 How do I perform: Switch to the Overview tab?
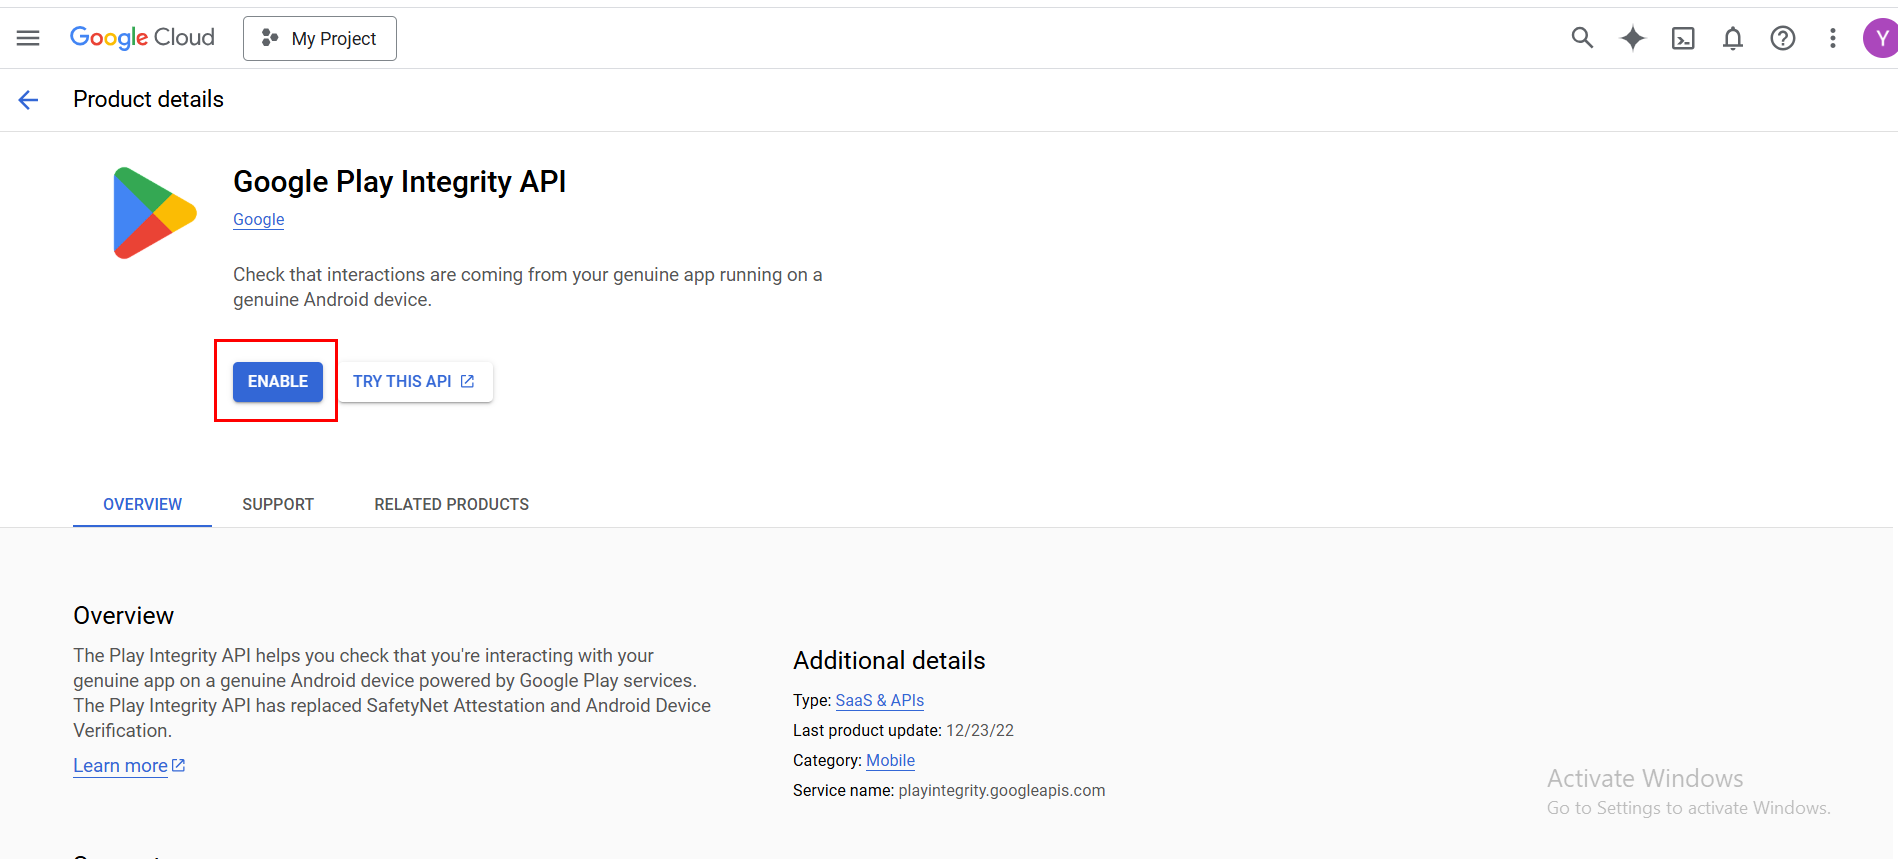(142, 504)
